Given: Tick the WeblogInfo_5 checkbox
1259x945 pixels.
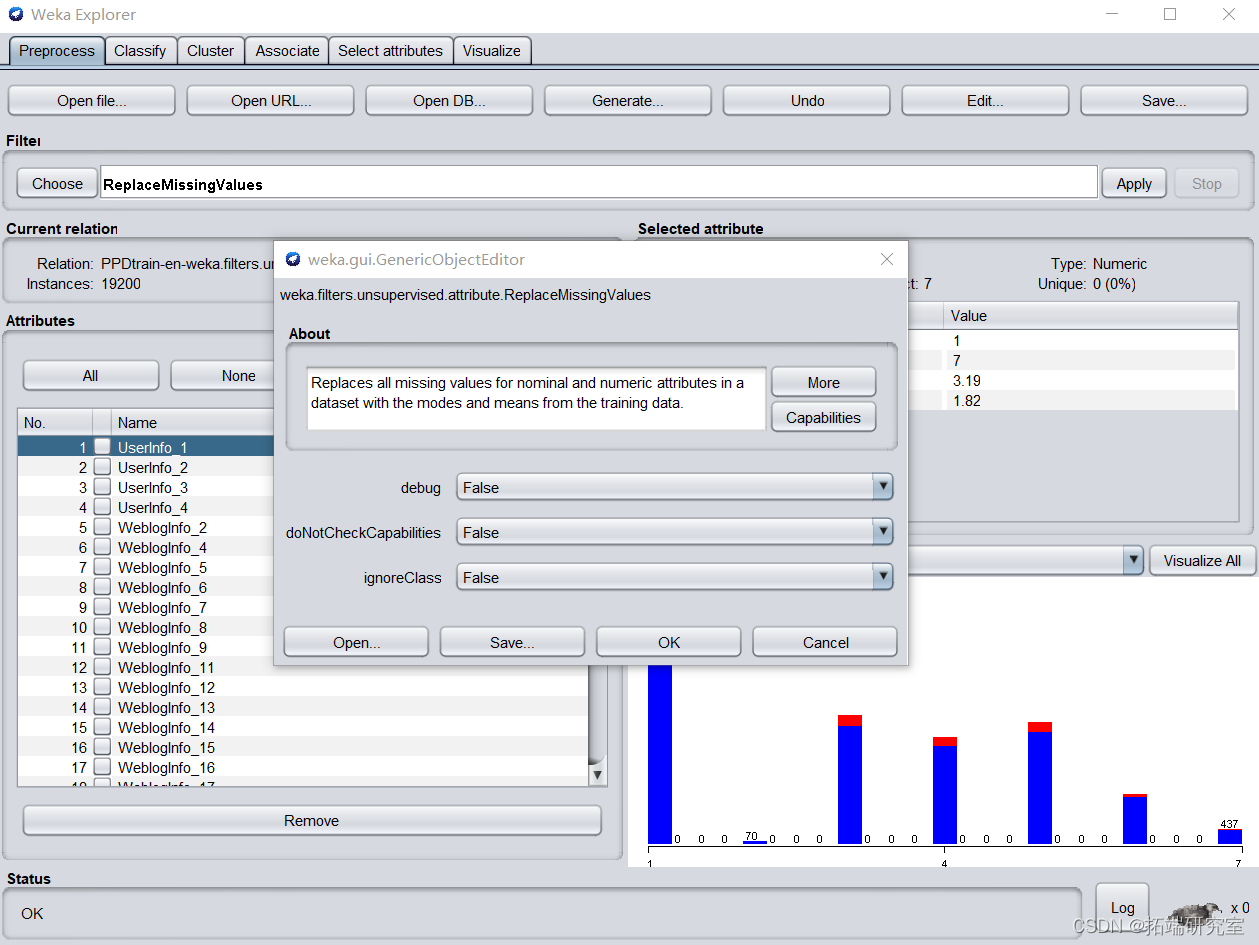Looking at the screenshot, I should click(x=102, y=567).
